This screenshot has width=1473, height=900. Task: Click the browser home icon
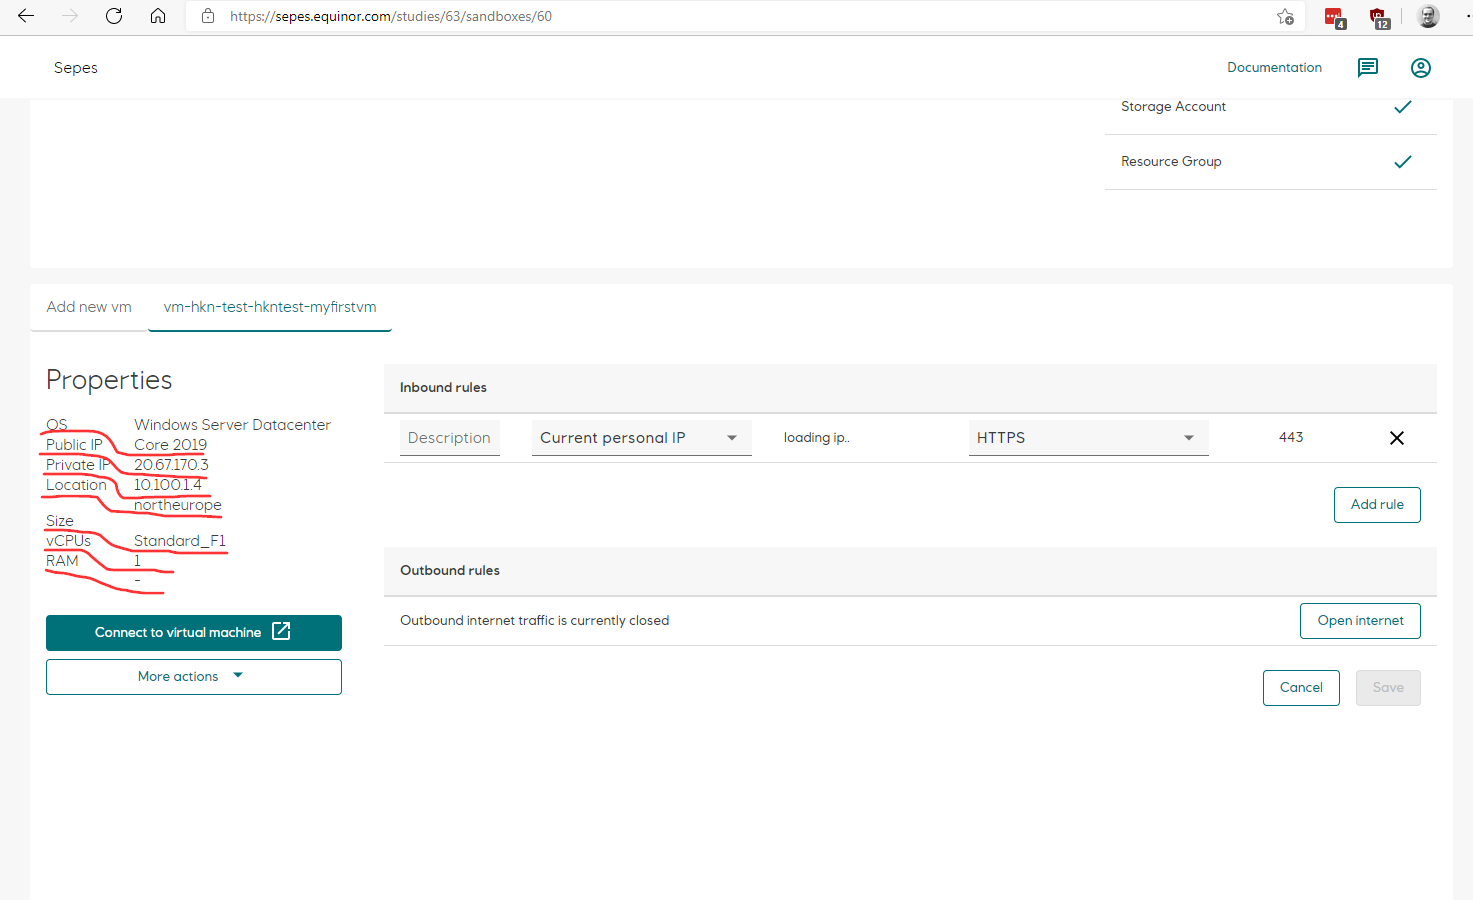pos(158,16)
